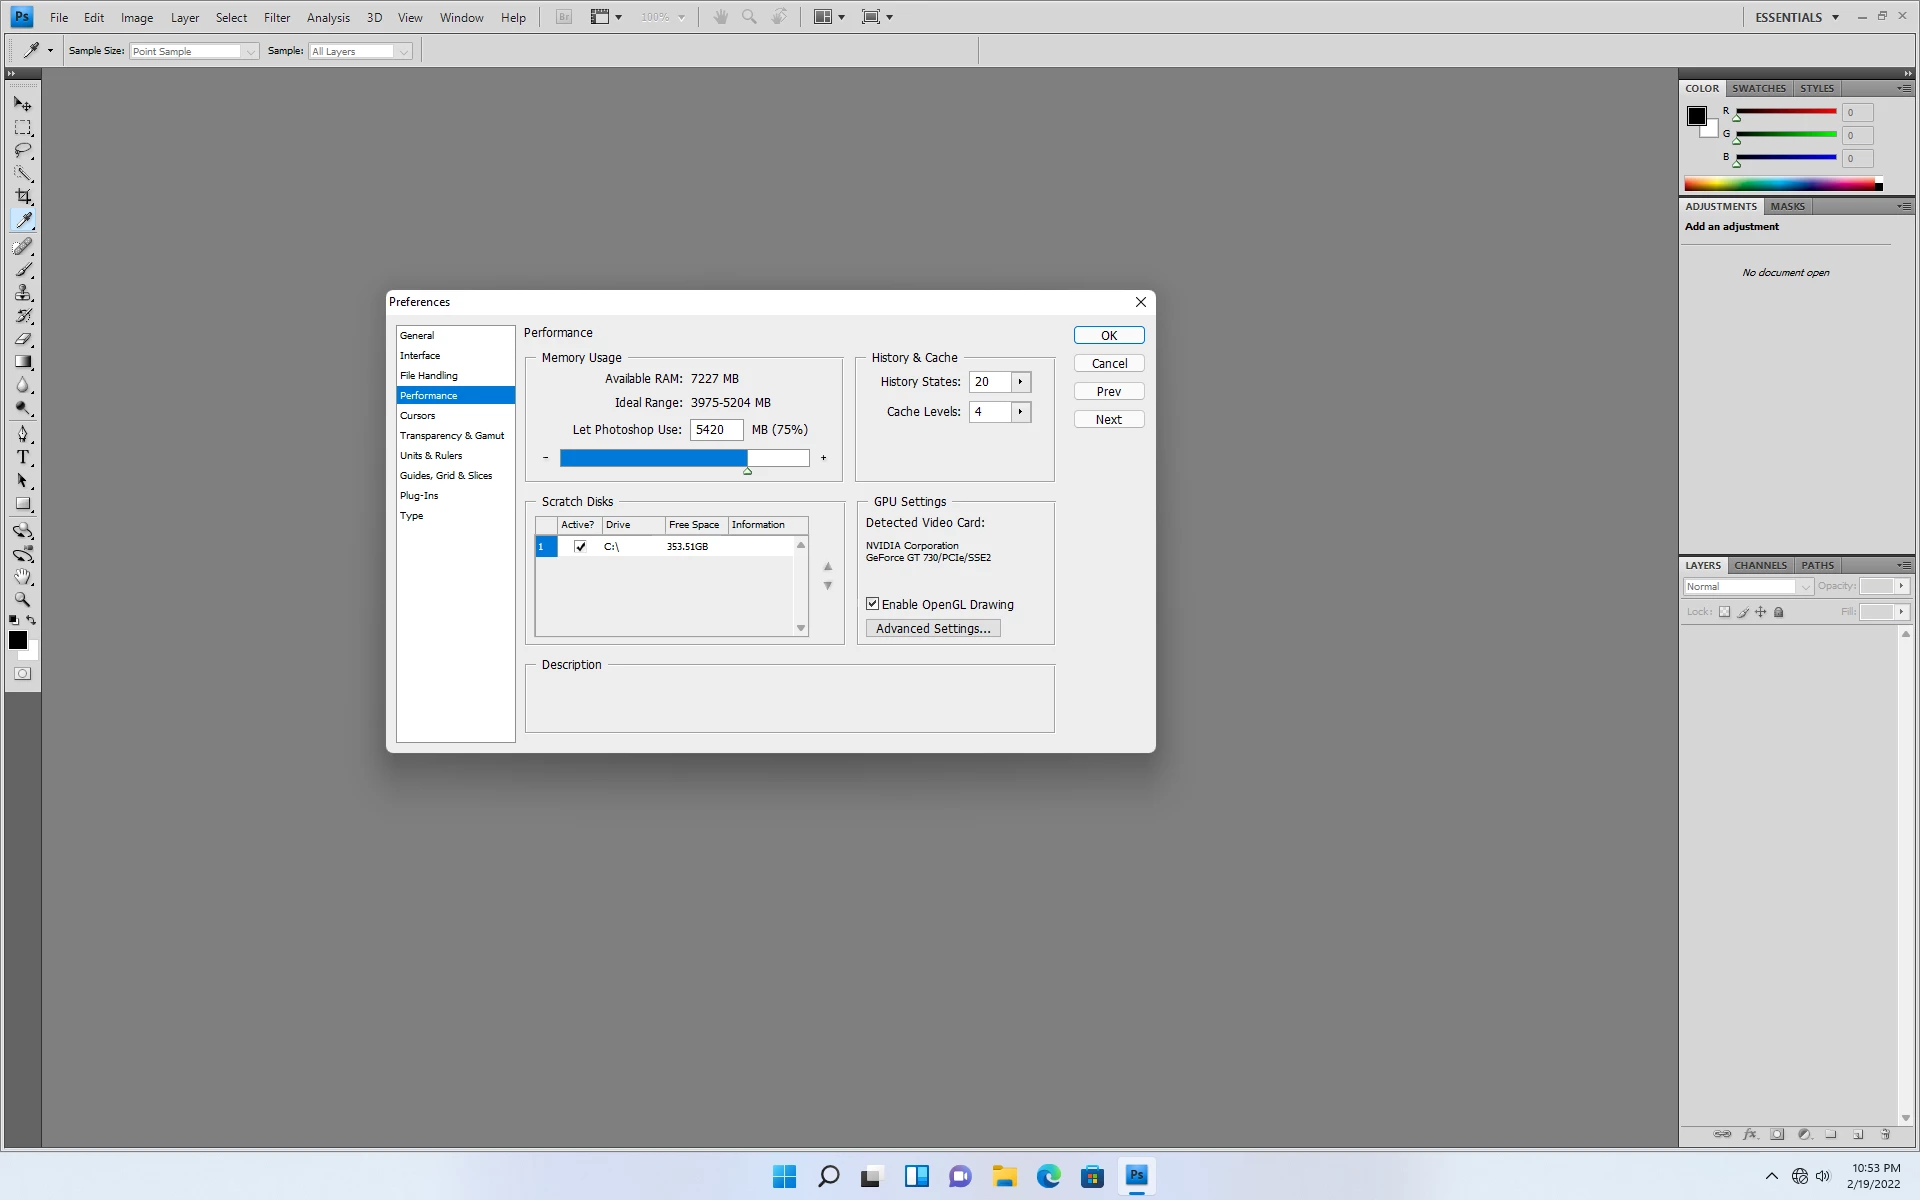Select the Clone Stamp tool
This screenshot has width=1920, height=1200.
click(x=23, y=293)
